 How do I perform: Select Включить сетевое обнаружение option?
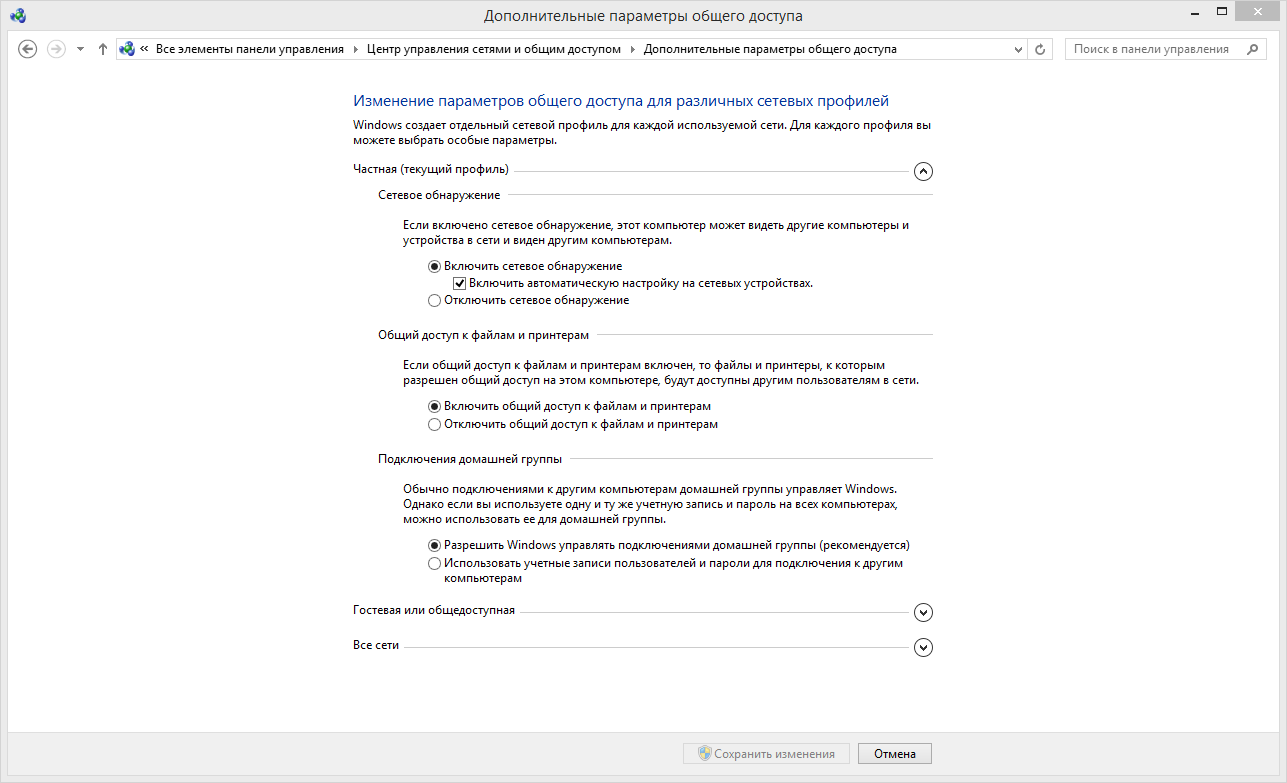coord(434,266)
